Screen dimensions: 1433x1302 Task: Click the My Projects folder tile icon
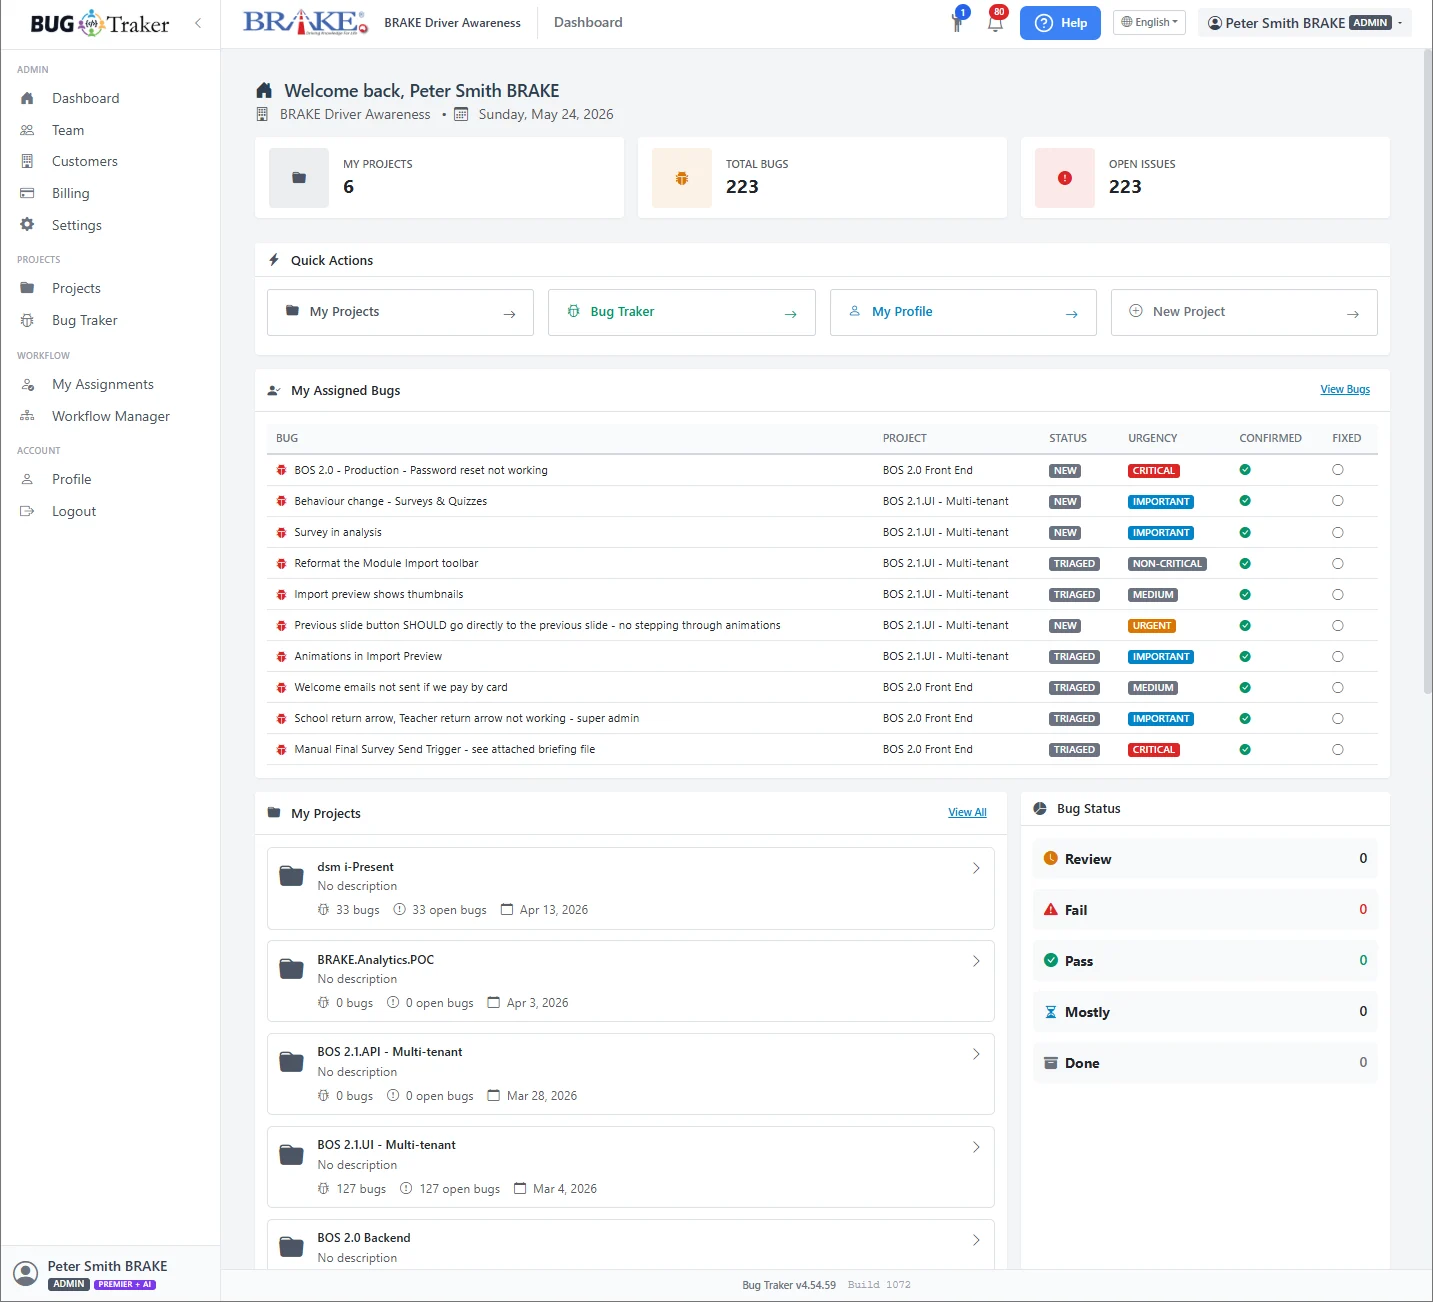(x=299, y=178)
